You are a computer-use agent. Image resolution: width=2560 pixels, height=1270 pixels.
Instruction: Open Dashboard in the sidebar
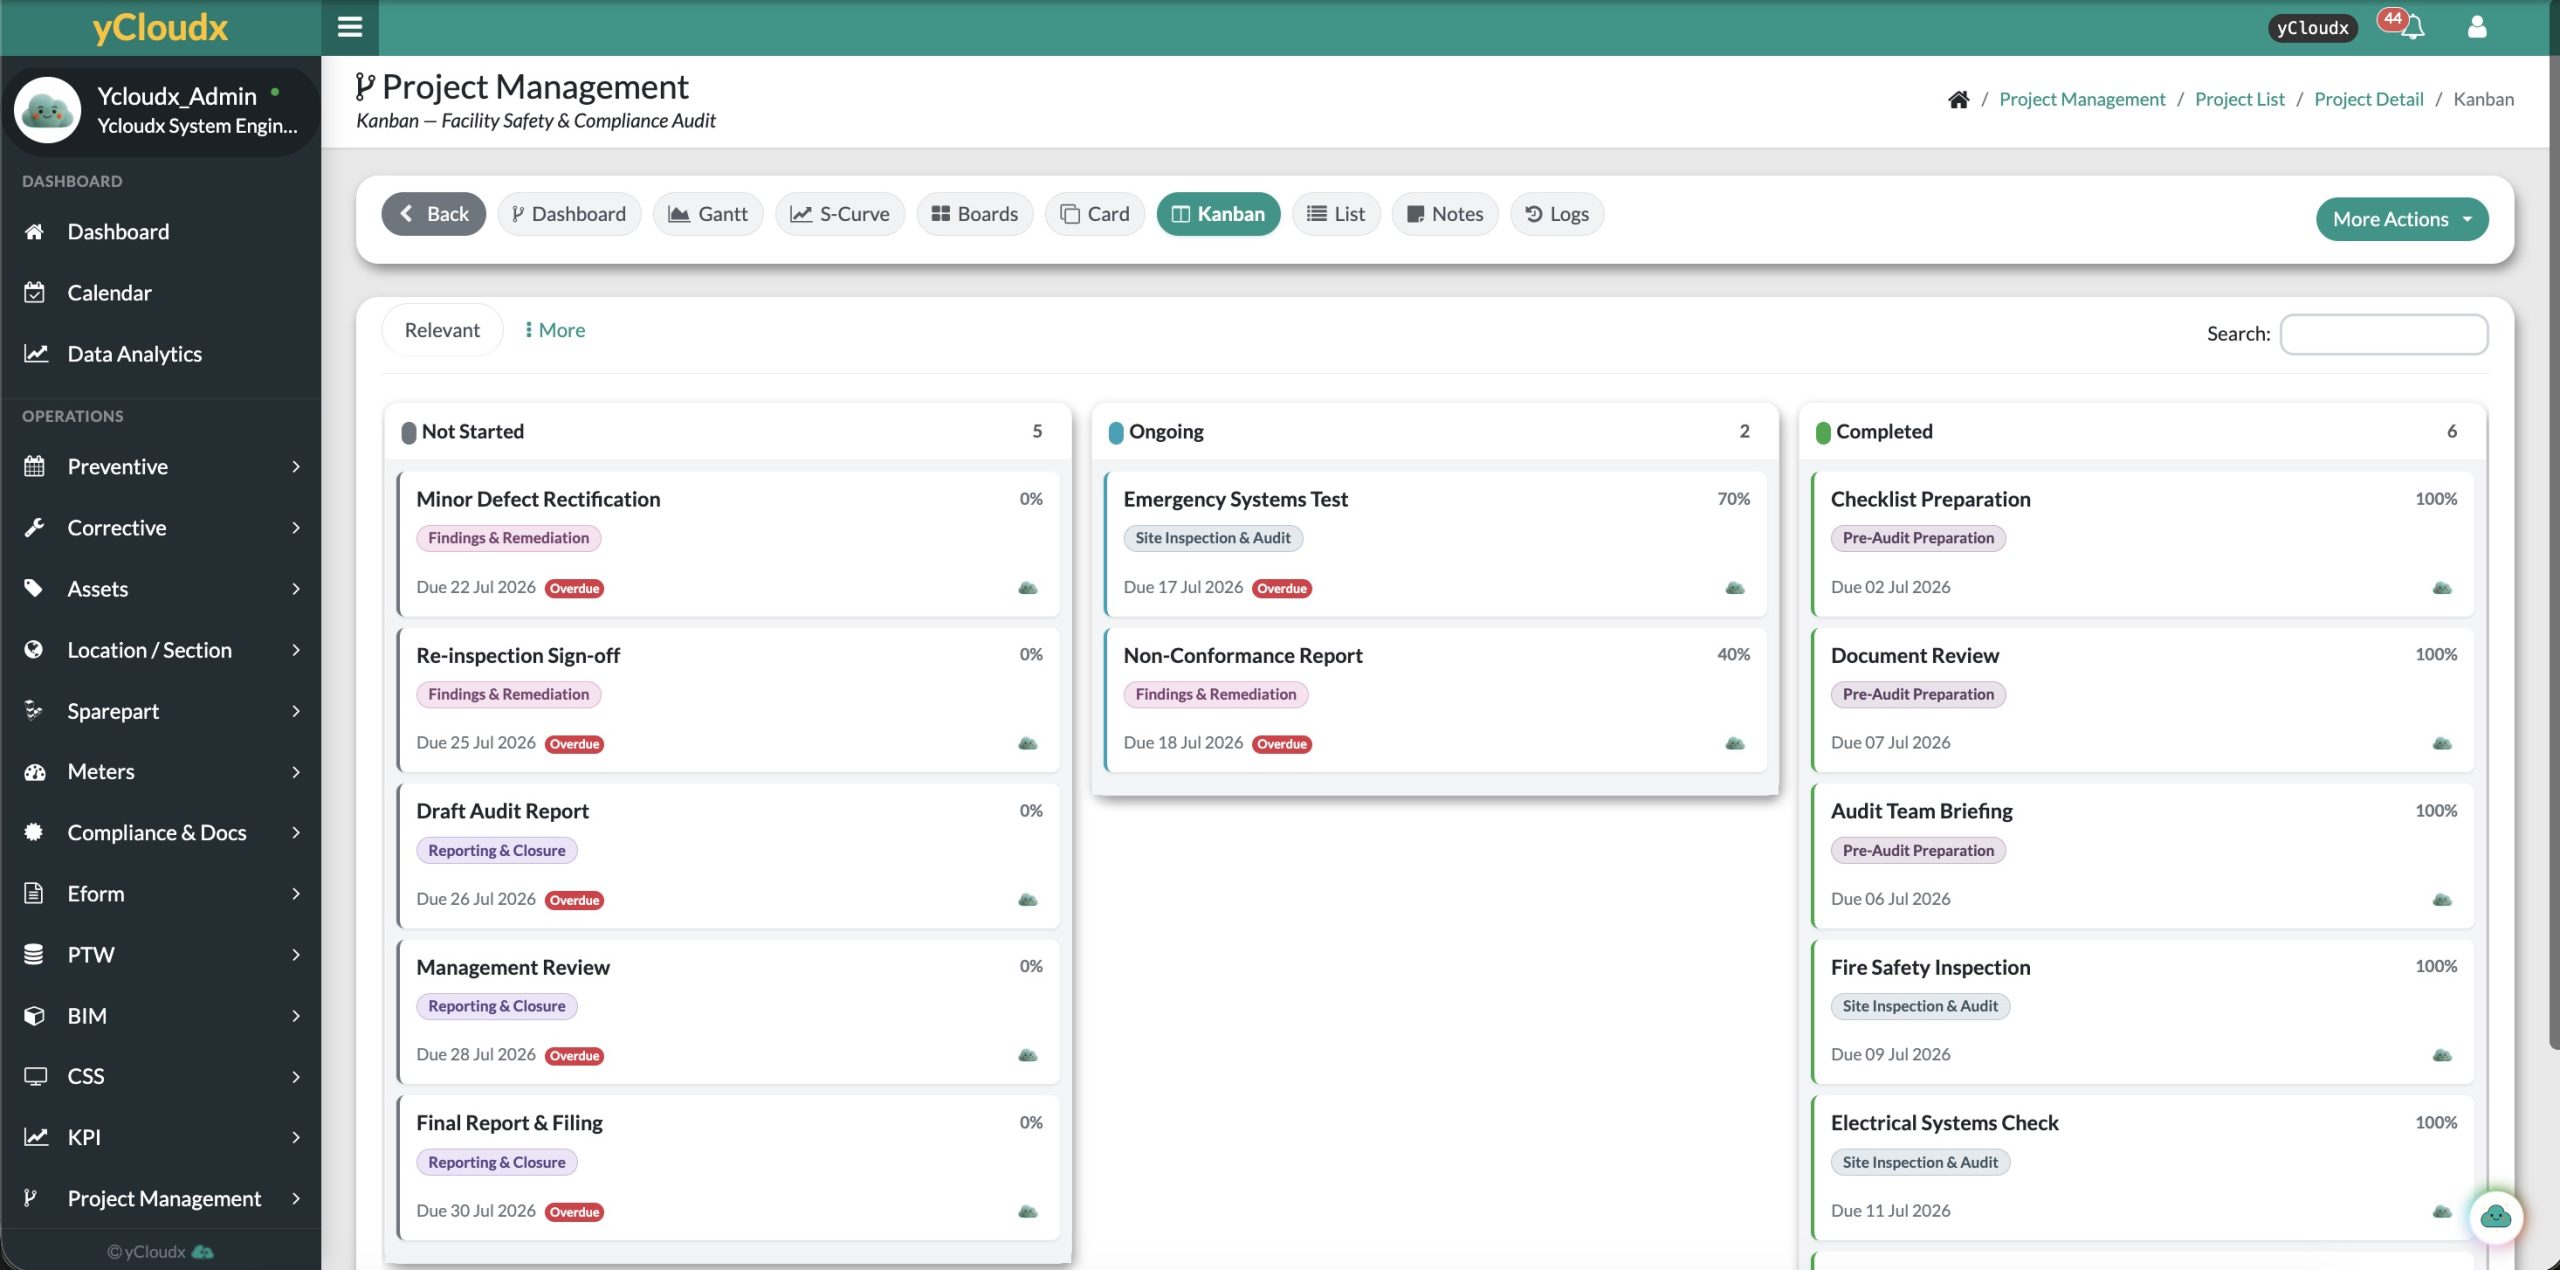[160, 232]
